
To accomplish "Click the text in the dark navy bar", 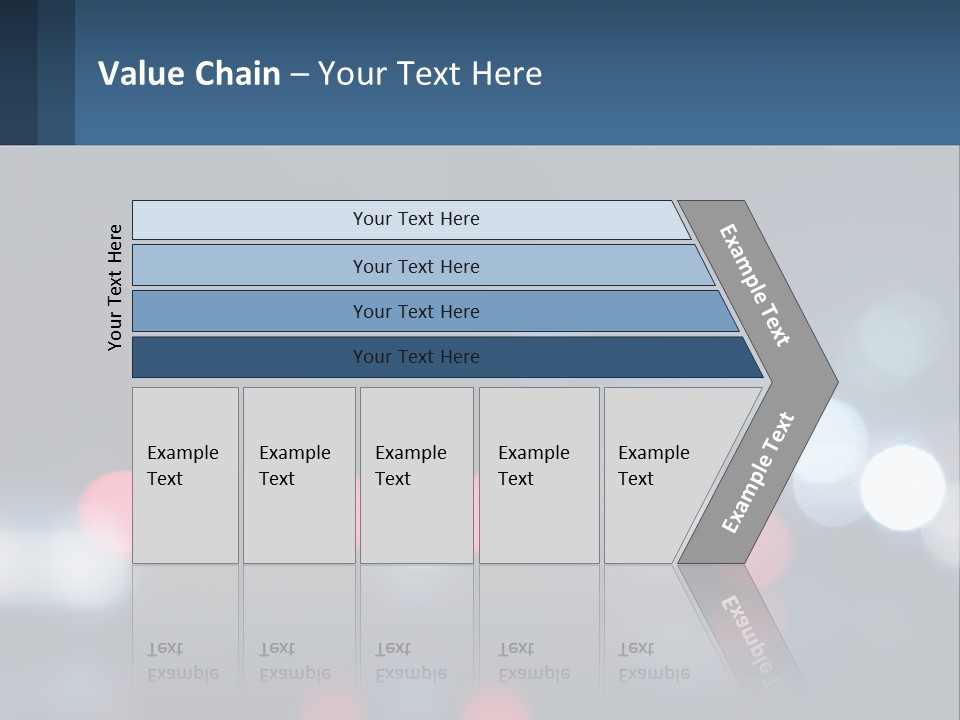I will click(x=416, y=356).
